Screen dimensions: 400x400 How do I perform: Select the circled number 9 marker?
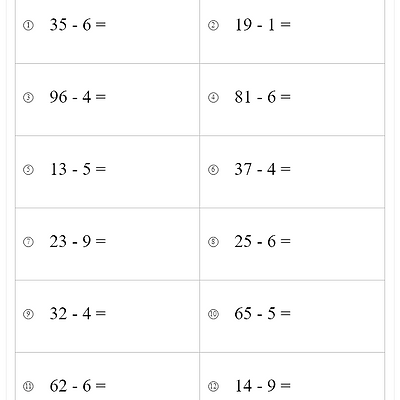pyautogui.click(x=28, y=314)
